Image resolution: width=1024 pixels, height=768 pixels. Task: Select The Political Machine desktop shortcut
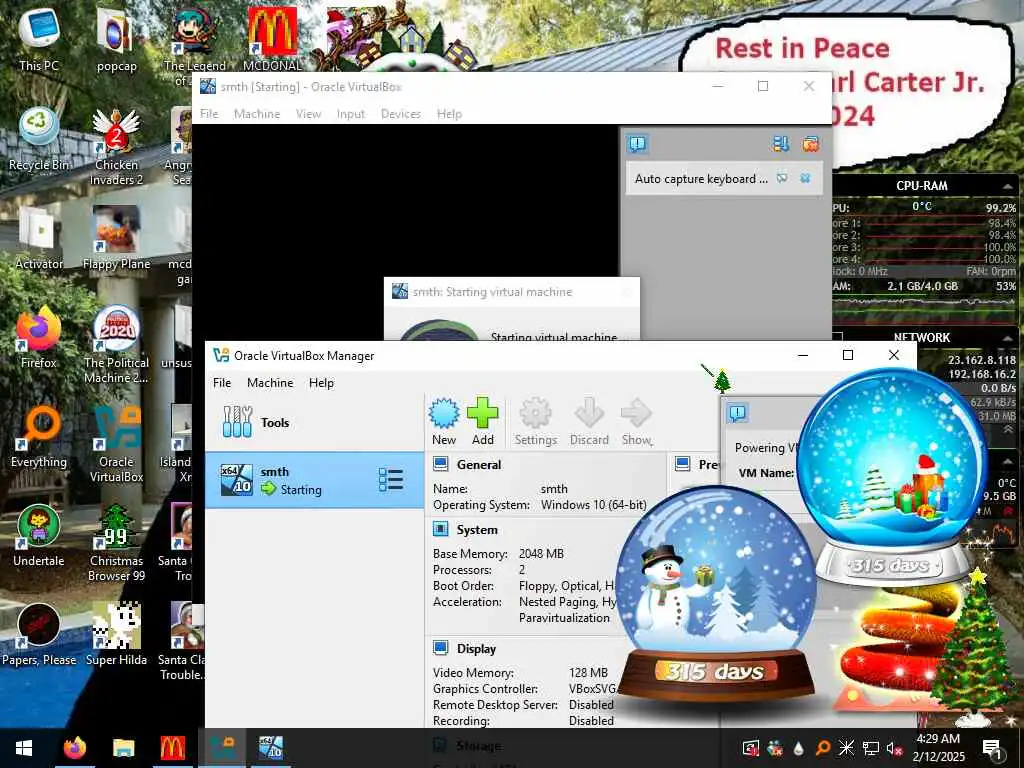116,345
